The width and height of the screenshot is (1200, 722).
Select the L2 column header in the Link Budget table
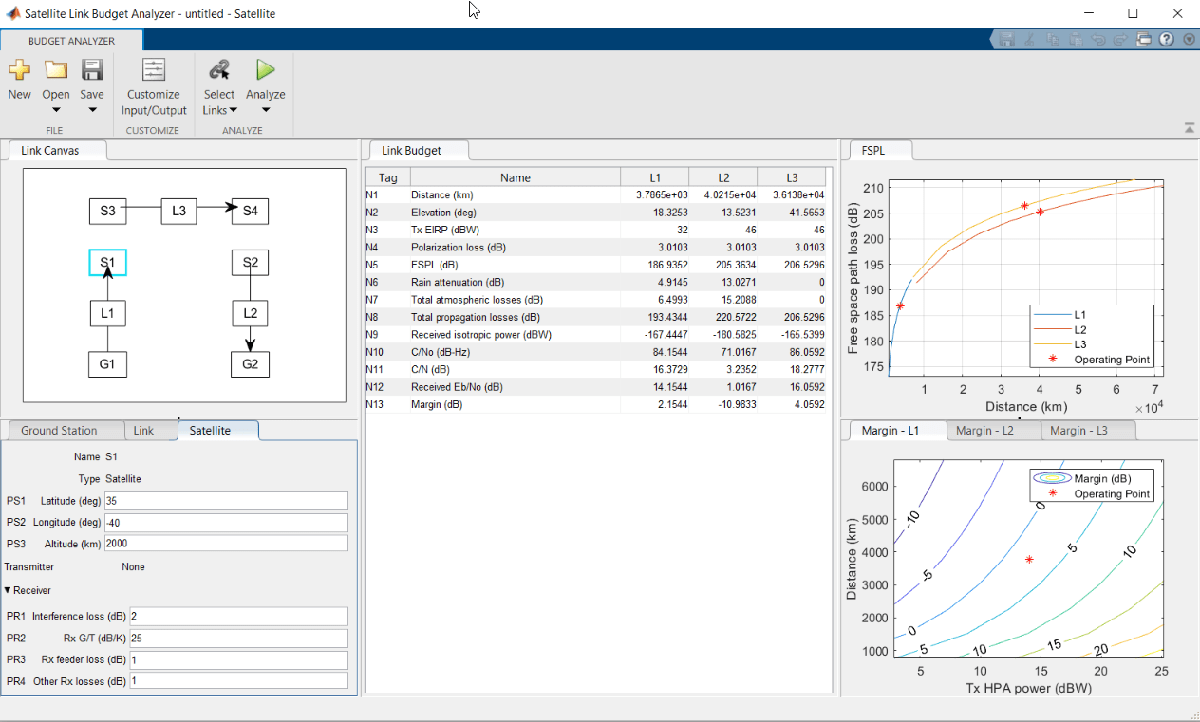click(723, 177)
